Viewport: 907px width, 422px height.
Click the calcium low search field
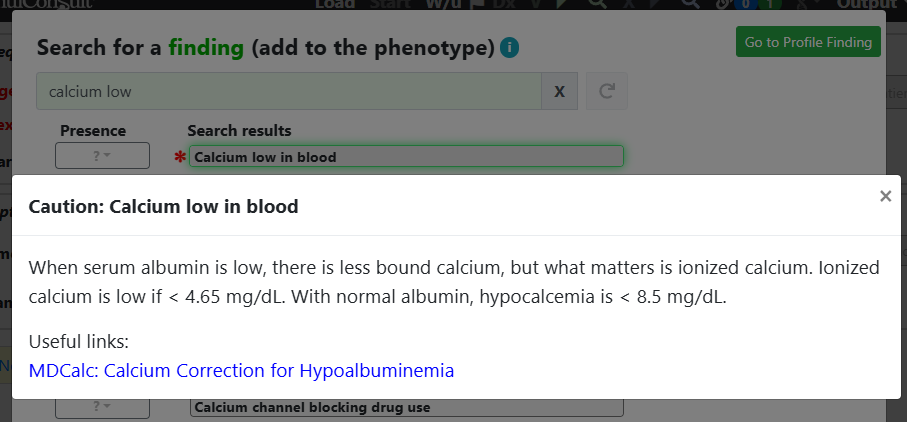pyautogui.click(x=289, y=91)
